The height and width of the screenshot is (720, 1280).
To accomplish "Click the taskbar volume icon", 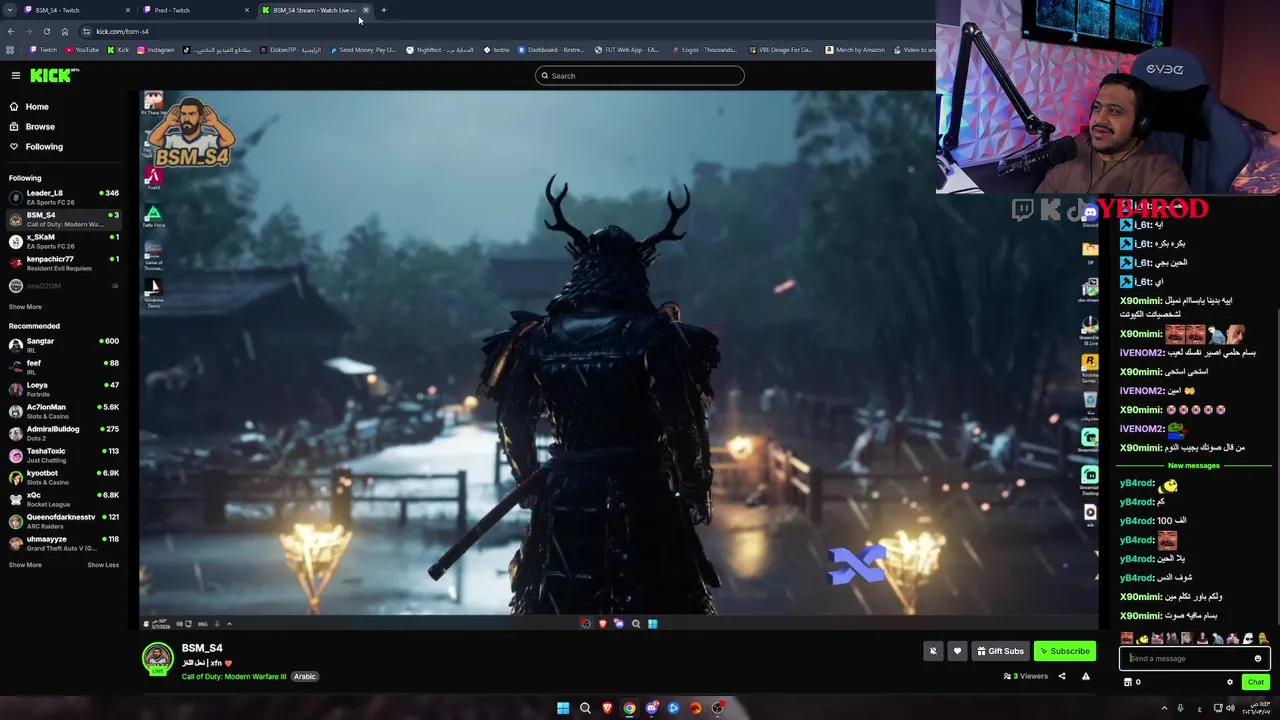I will (x=1229, y=708).
